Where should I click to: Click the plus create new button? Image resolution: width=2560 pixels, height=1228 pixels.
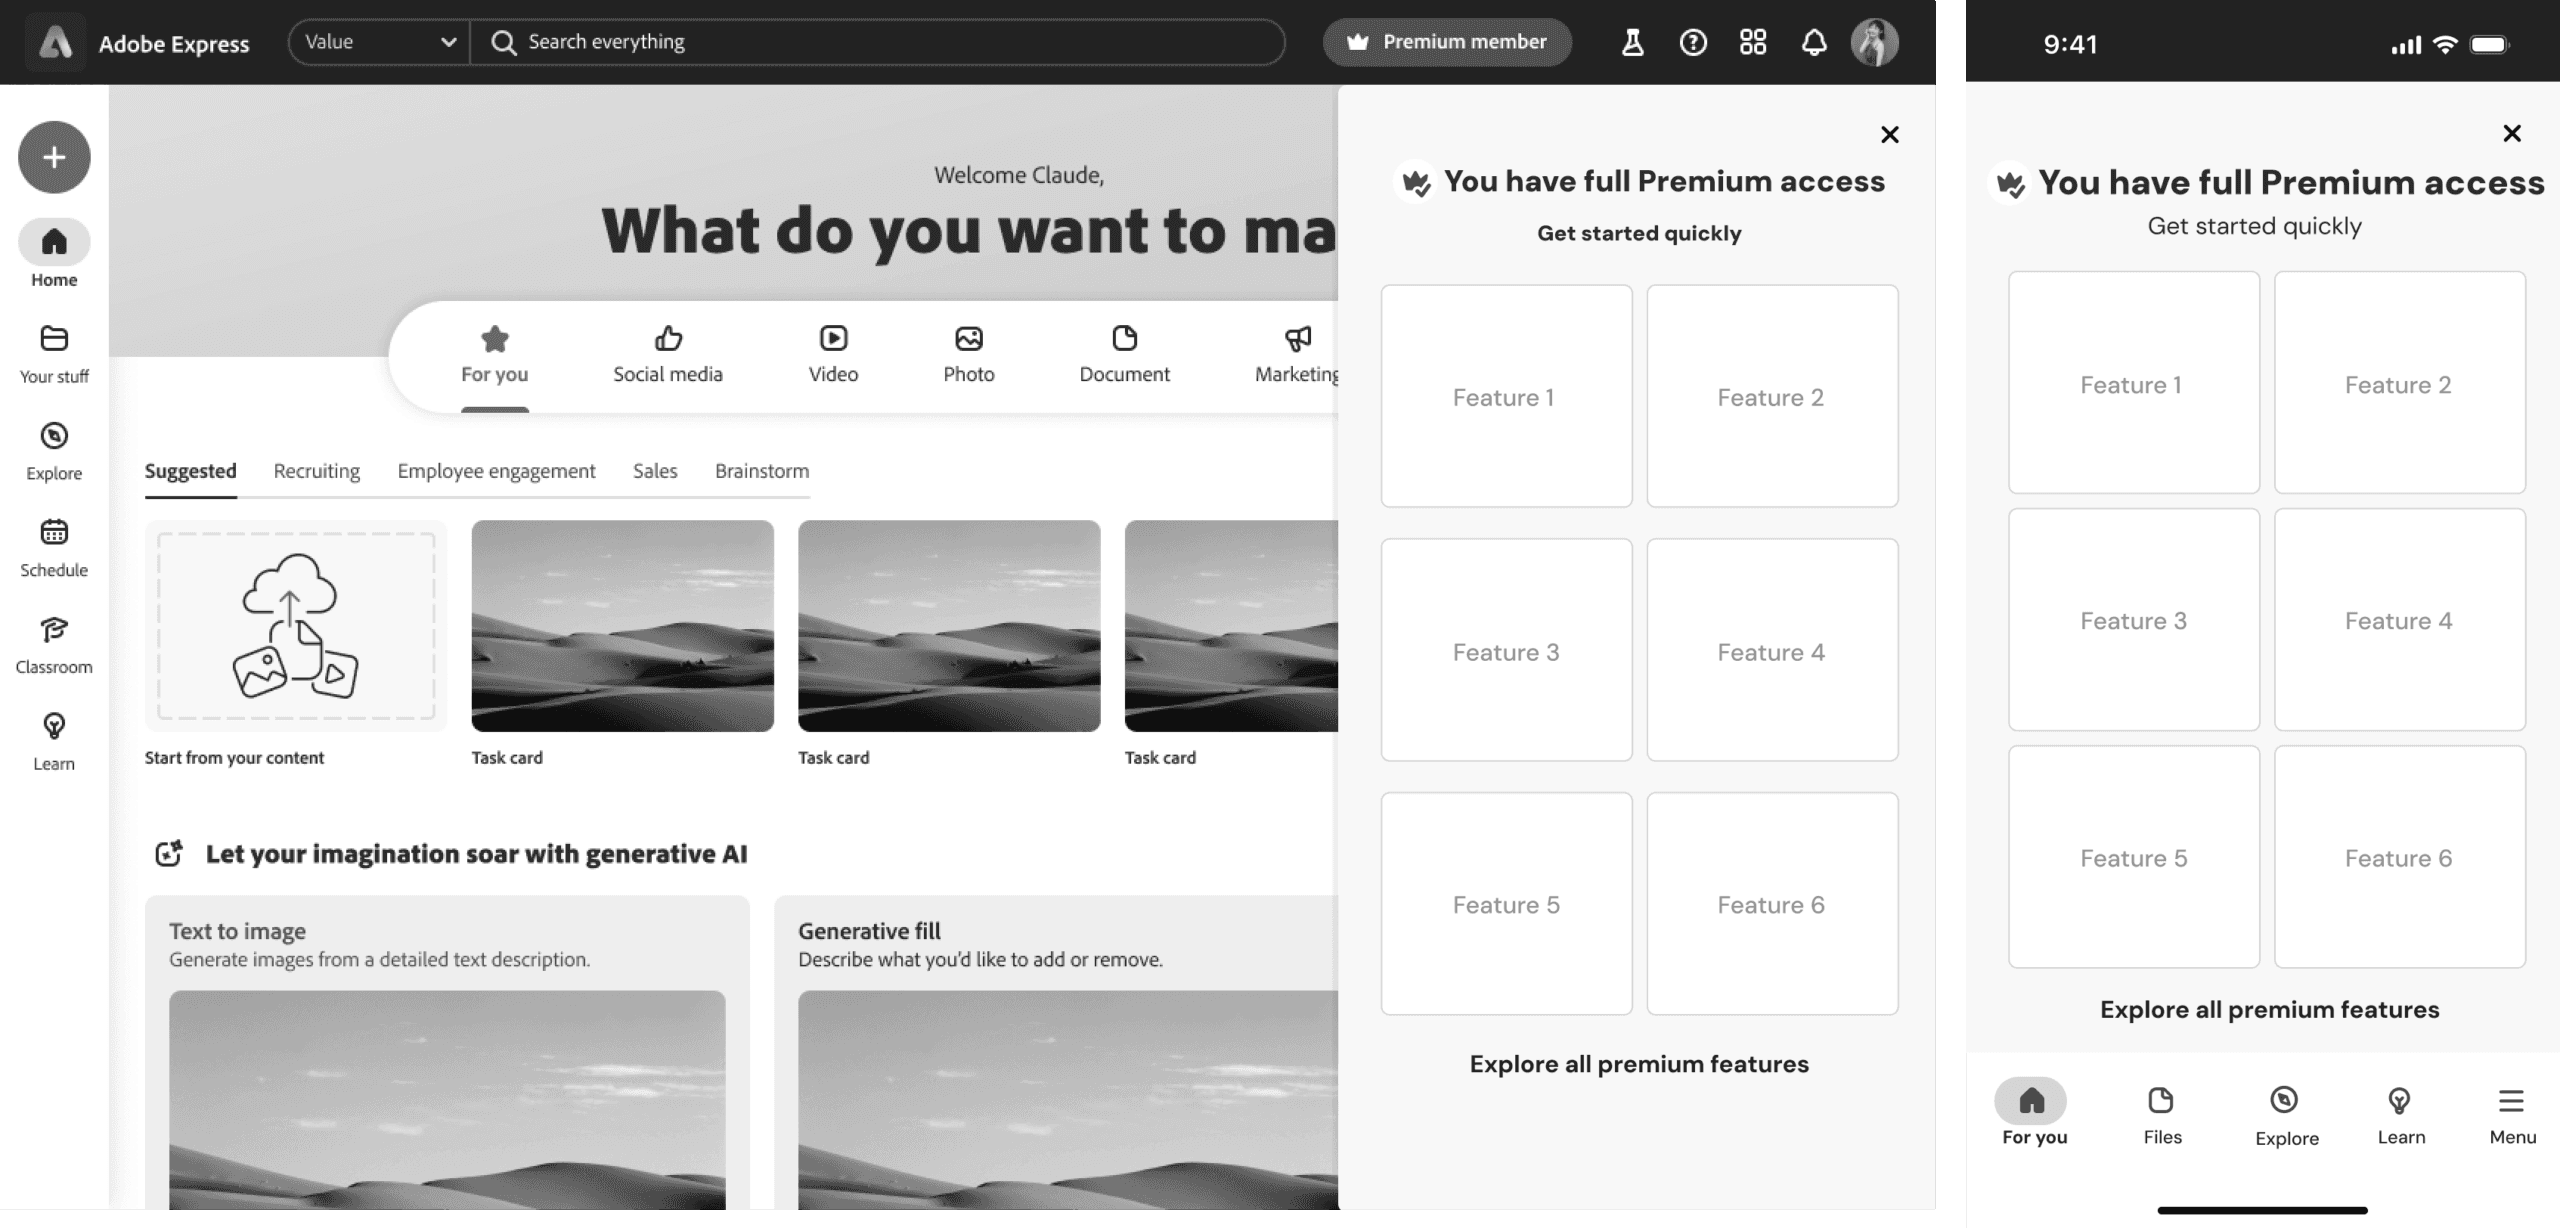click(54, 157)
